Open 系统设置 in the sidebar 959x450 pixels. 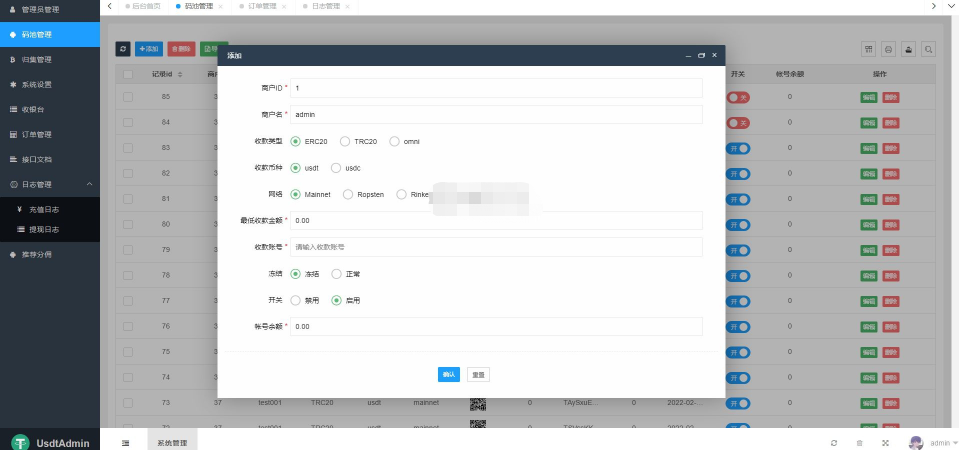pos(50,84)
